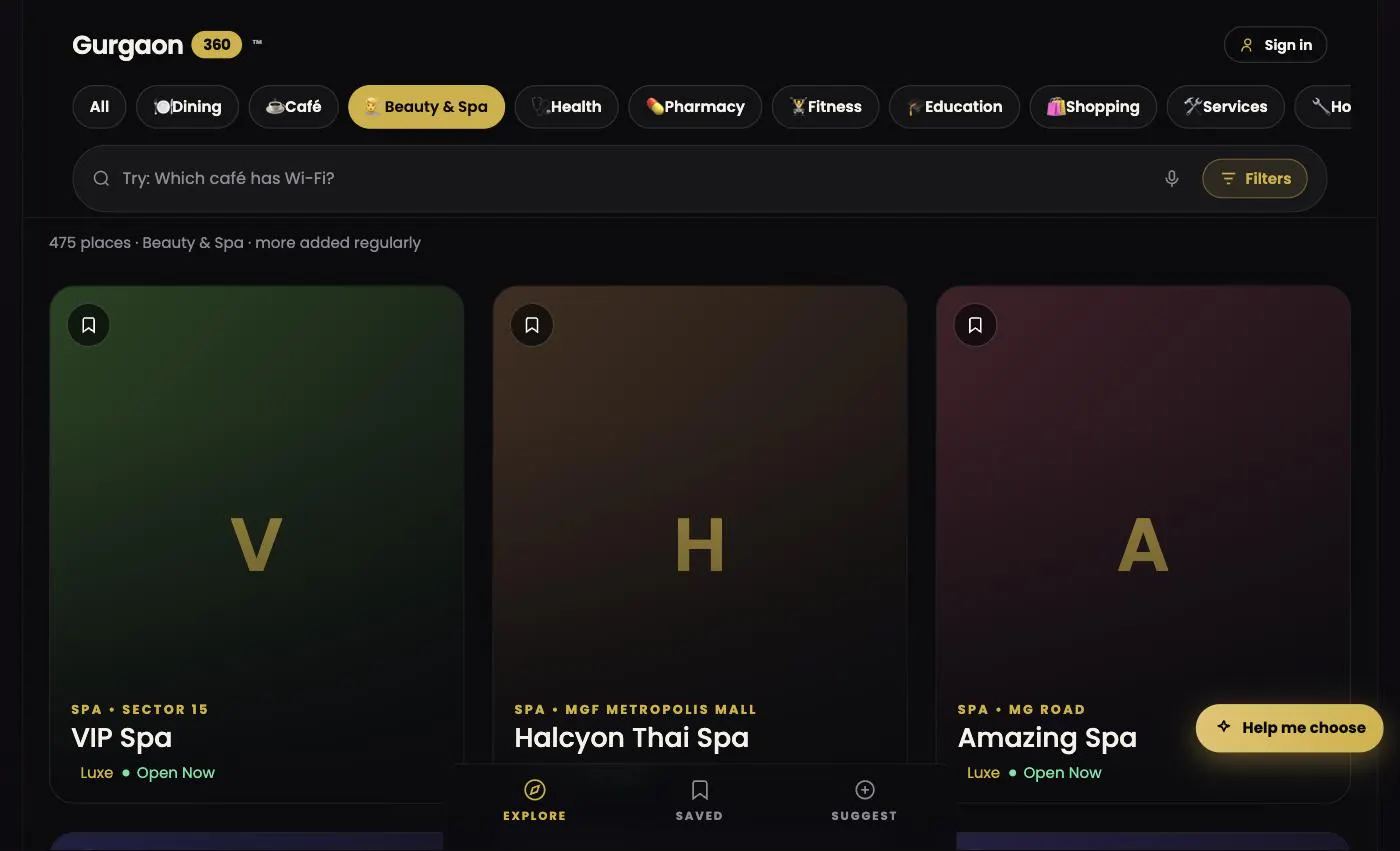Click the 'SPA • MGF METROPOLIS MALL' label
The width and height of the screenshot is (1400, 851).
[635, 709]
